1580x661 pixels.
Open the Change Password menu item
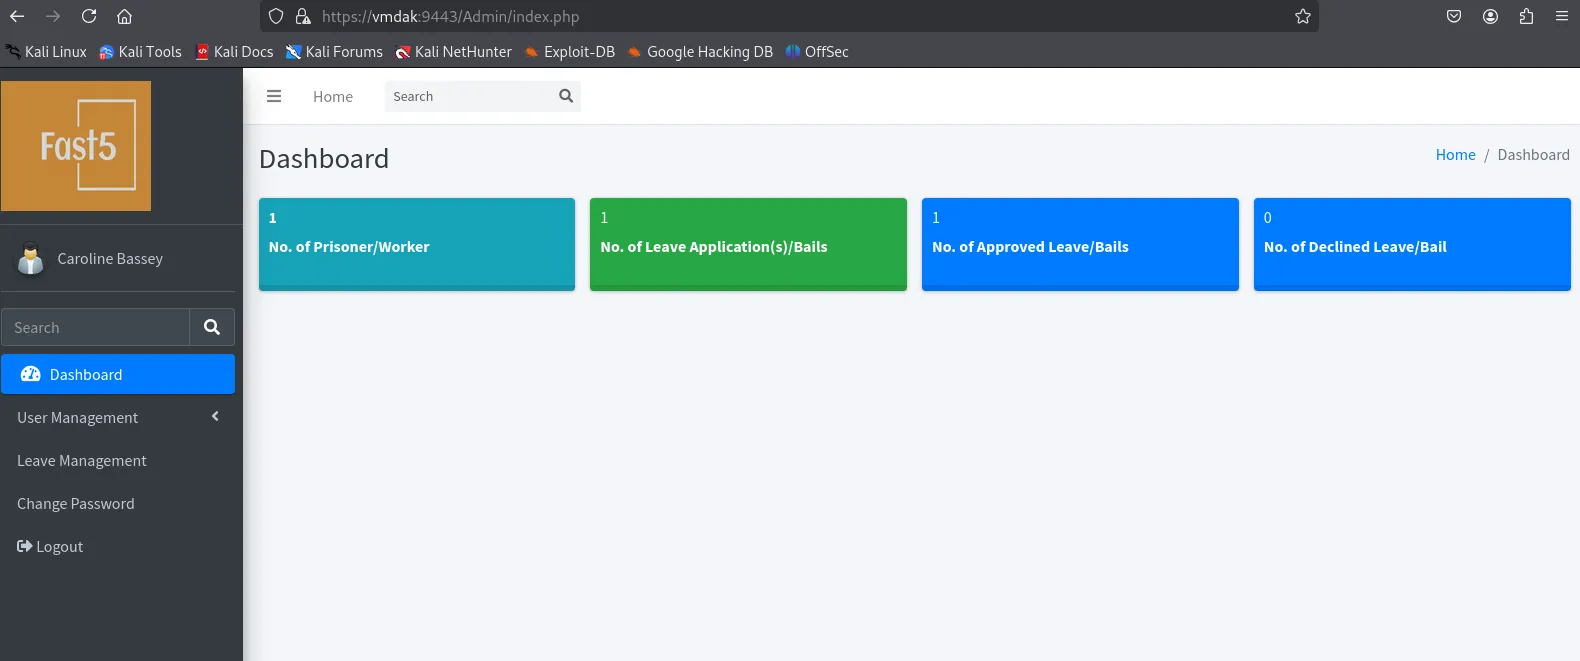click(x=118, y=503)
